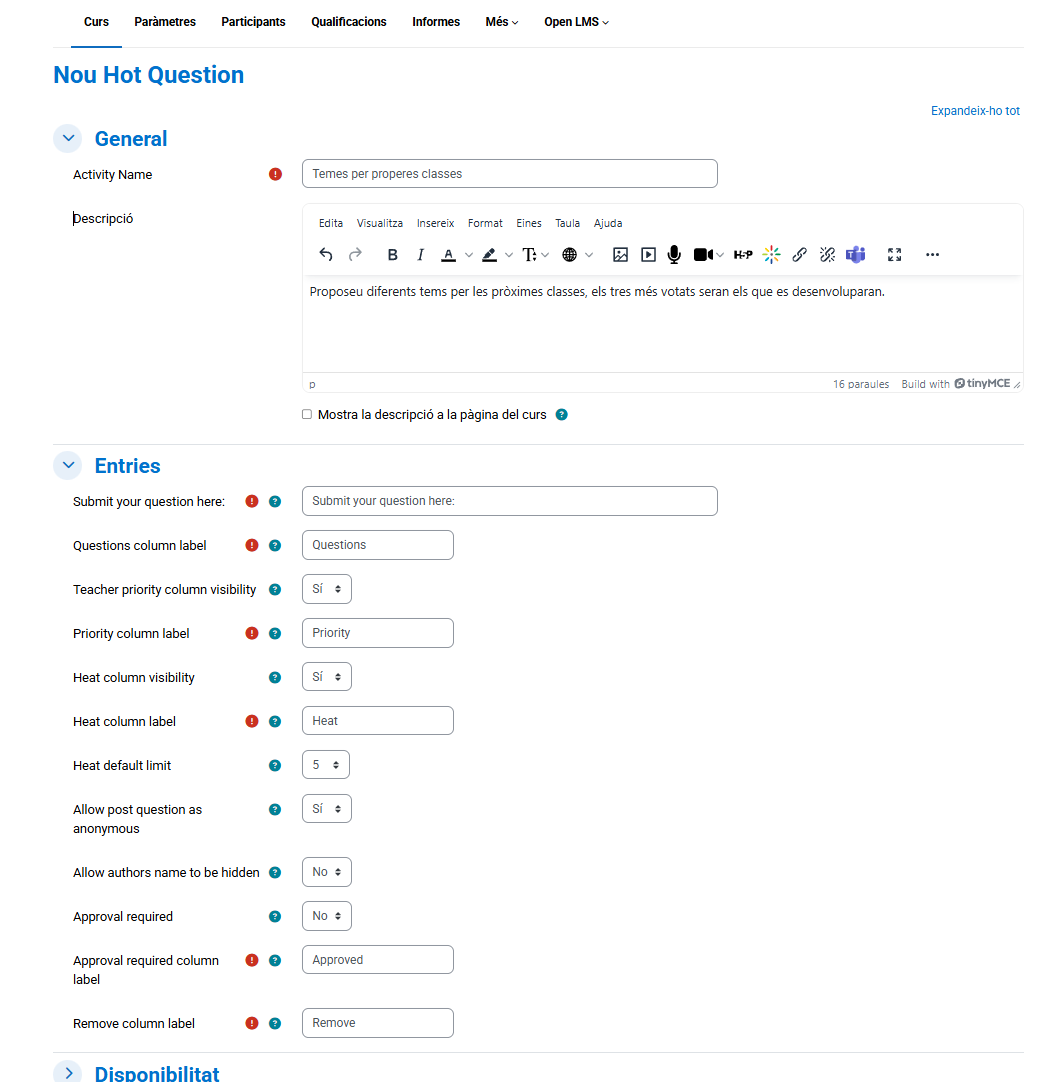Switch to the Participants tab
1055x1082 pixels.
tap(253, 22)
